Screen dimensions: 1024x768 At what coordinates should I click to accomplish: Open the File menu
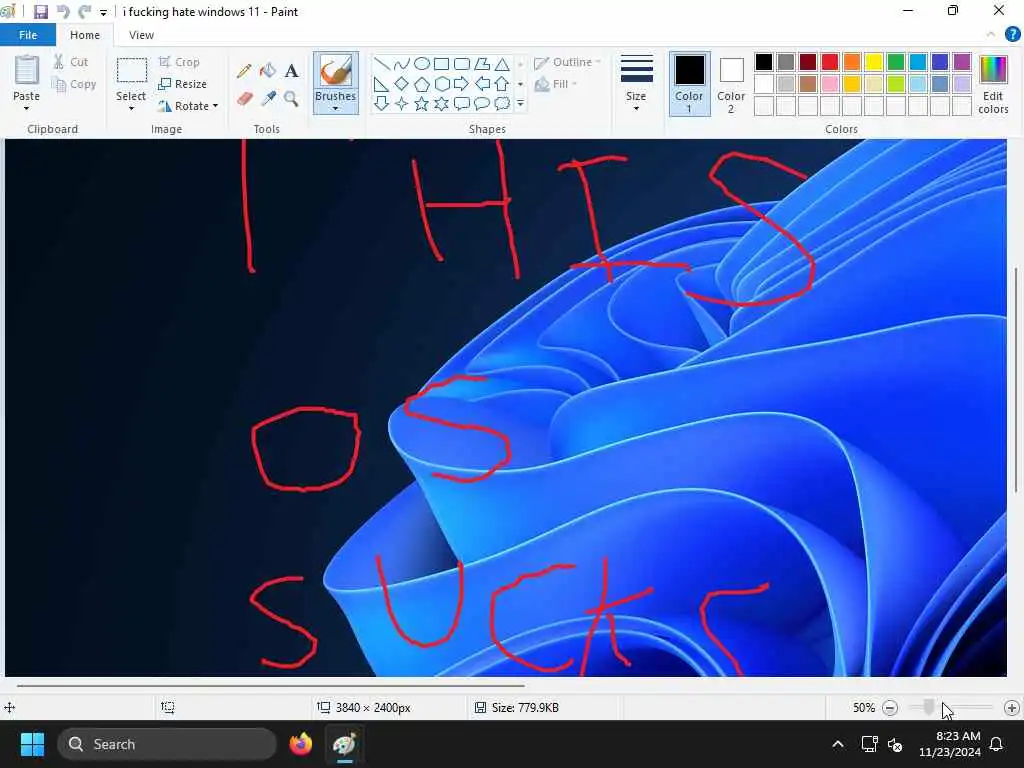[x=28, y=35]
